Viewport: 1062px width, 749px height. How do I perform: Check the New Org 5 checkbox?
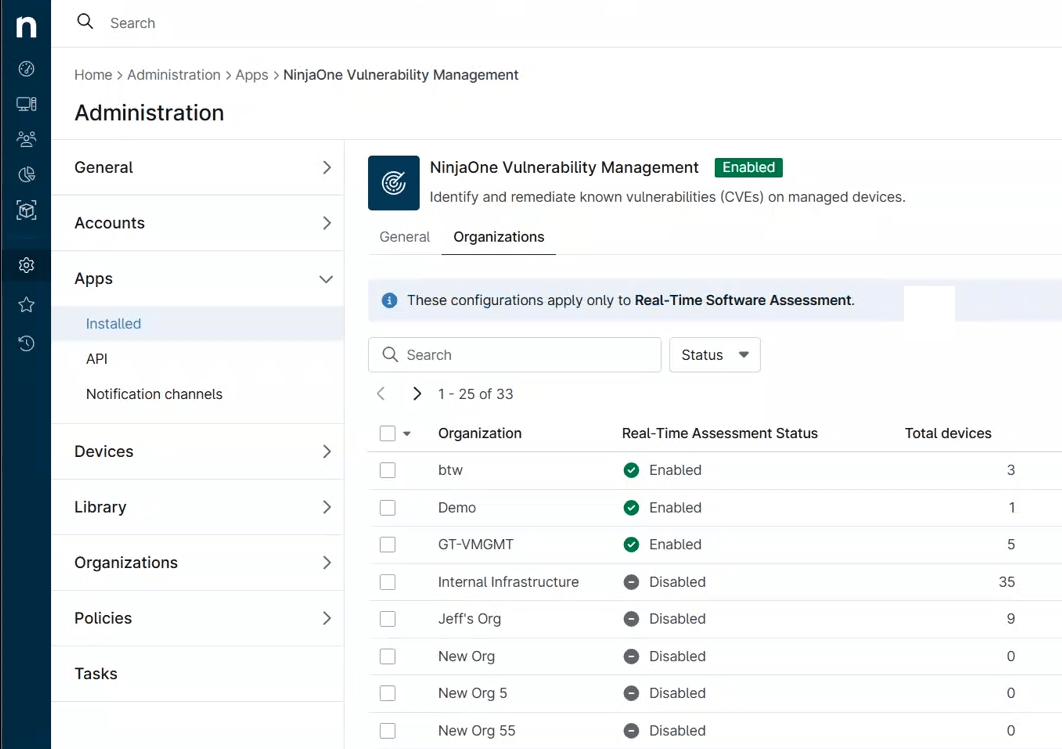click(387, 693)
